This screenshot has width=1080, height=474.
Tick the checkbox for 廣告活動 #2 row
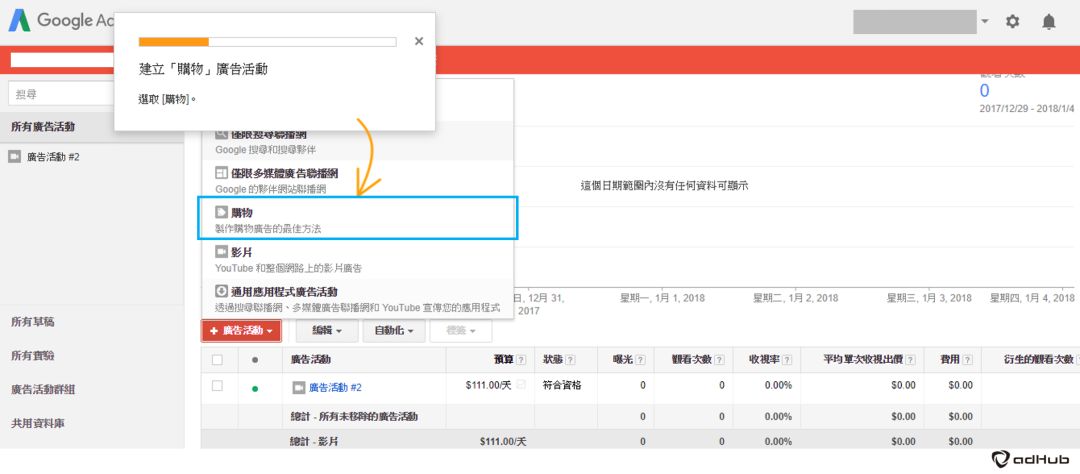[x=218, y=386]
